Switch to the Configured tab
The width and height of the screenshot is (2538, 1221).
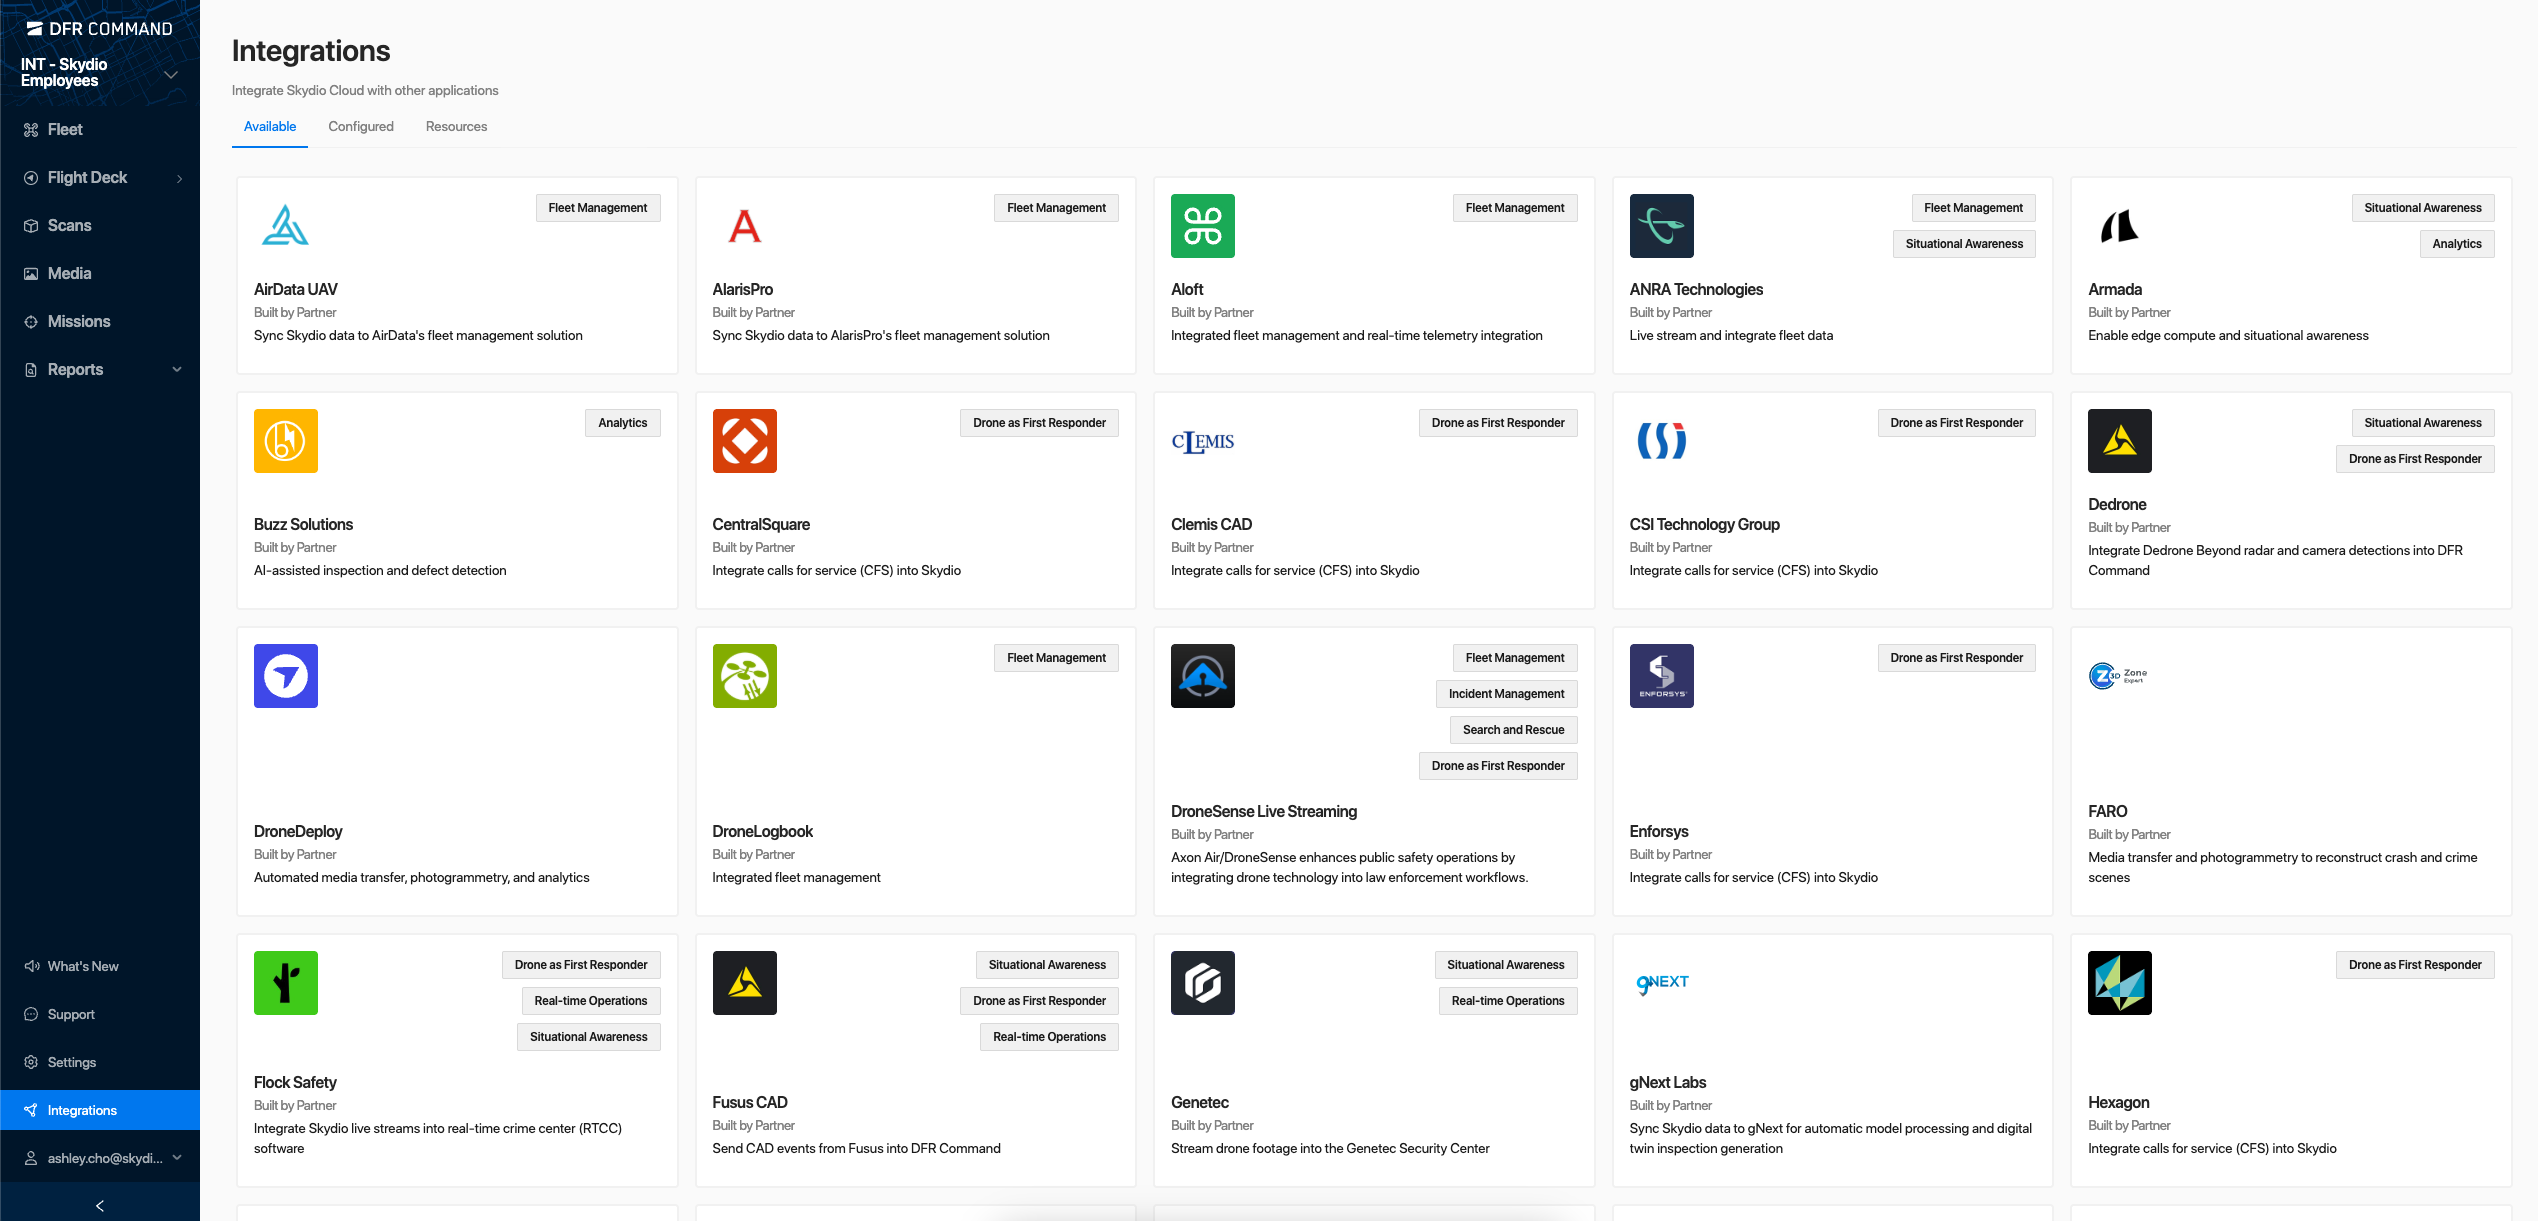pyautogui.click(x=361, y=127)
